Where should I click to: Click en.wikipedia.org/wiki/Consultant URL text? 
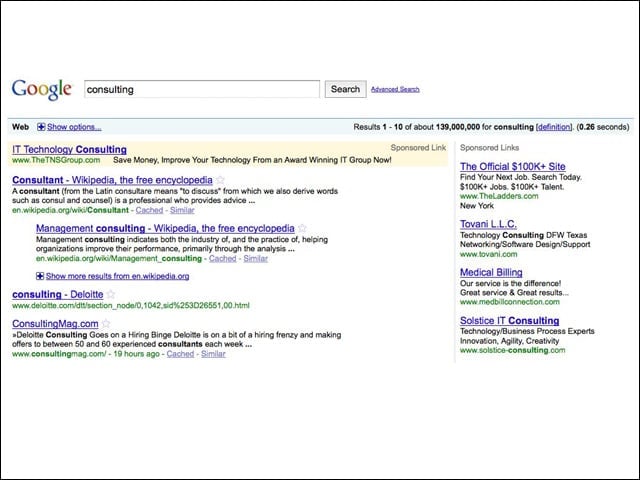[70, 210]
